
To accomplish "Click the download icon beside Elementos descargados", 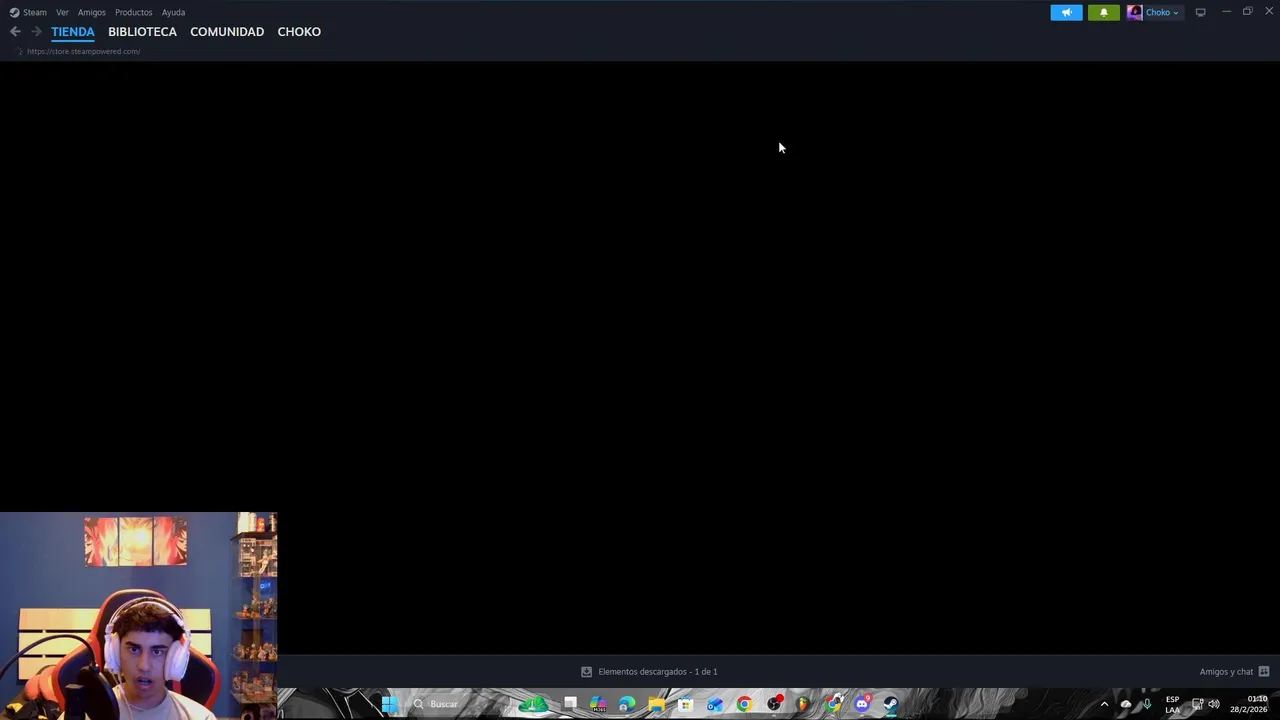I will click(587, 672).
